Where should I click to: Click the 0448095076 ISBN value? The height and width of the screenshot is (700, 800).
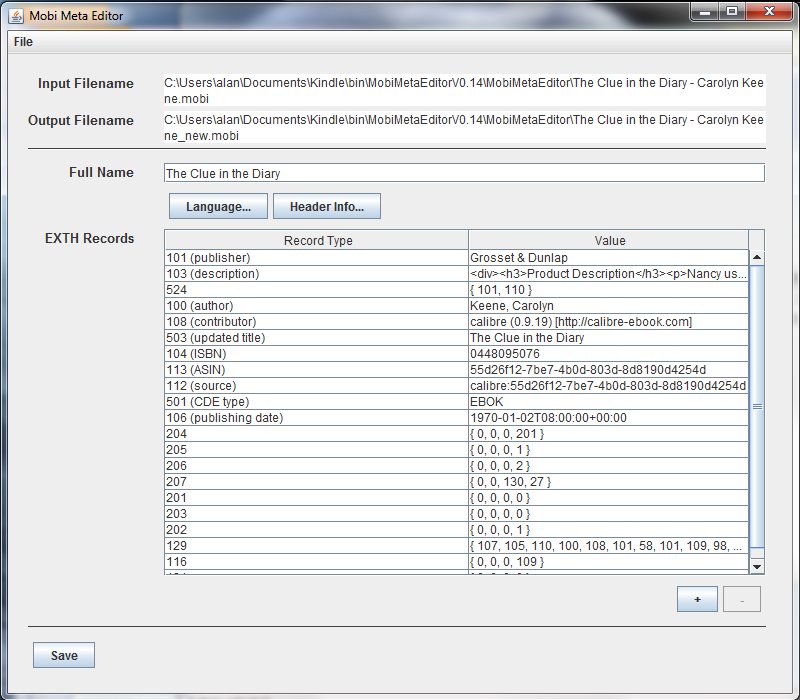(609, 354)
